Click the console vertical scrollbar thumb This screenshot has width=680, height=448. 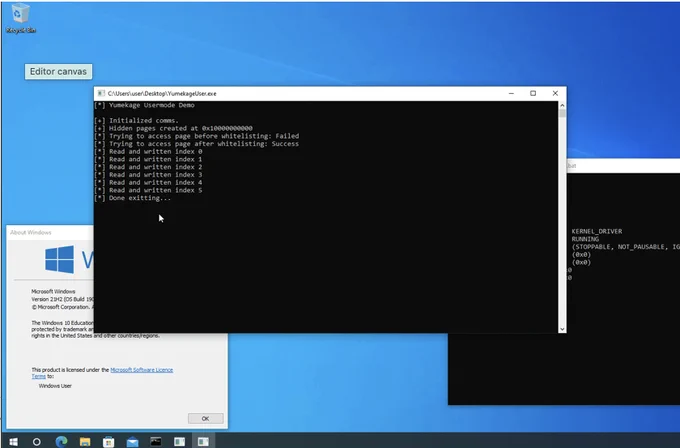[x=562, y=113]
